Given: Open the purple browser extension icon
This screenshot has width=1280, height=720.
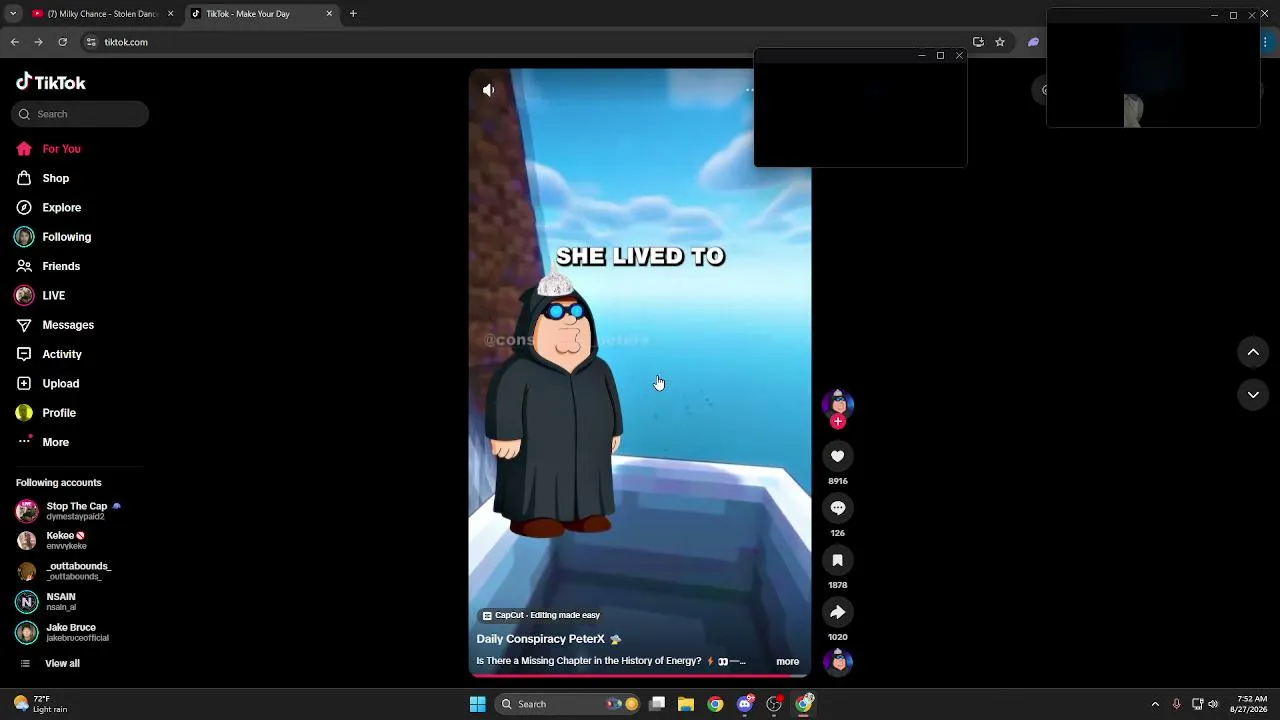Looking at the screenshot, I should [x=1033, y=42].
